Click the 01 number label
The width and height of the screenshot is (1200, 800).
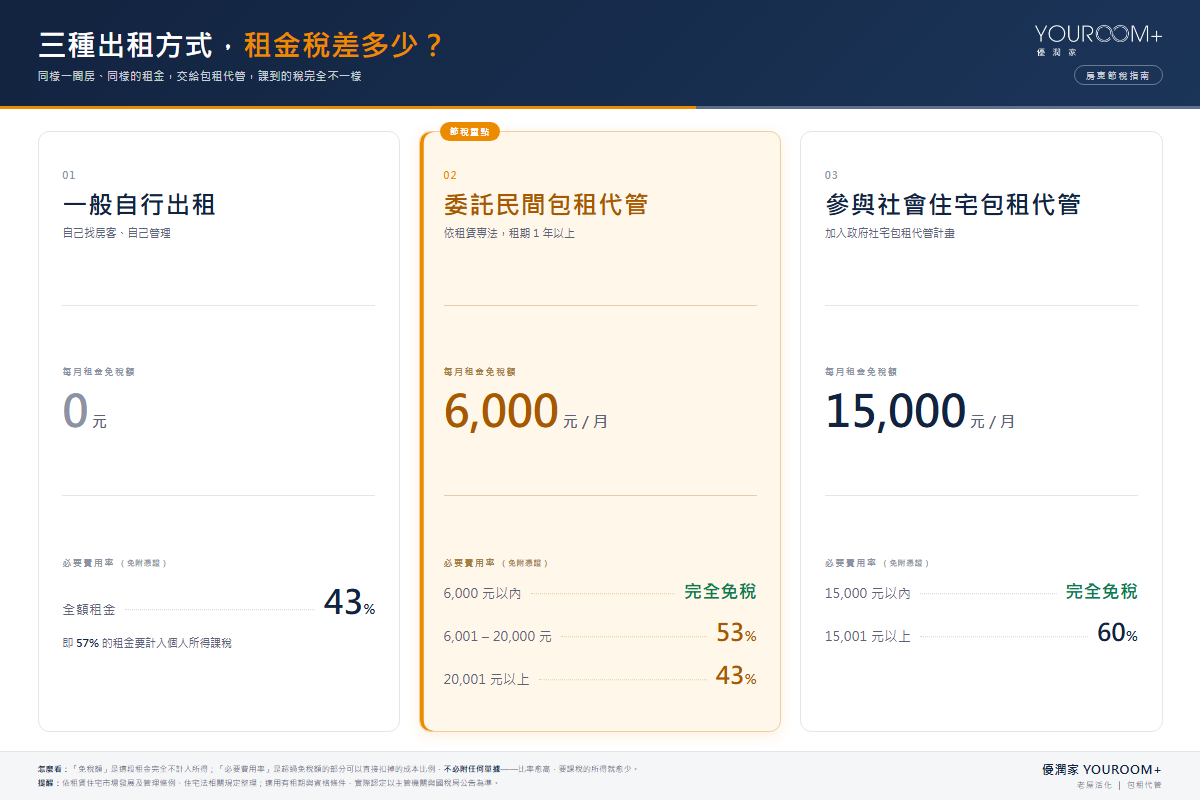69,175
